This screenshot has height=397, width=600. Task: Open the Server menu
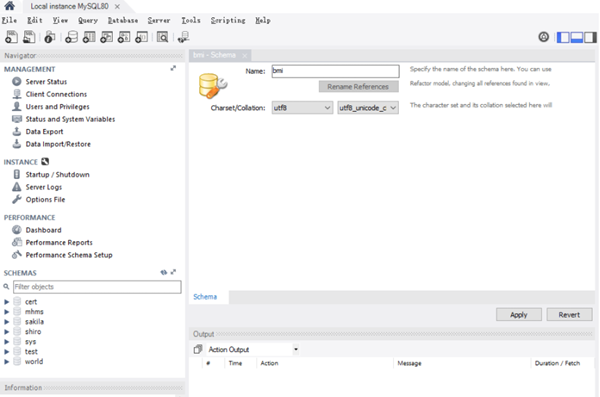[x=159, y=20]
